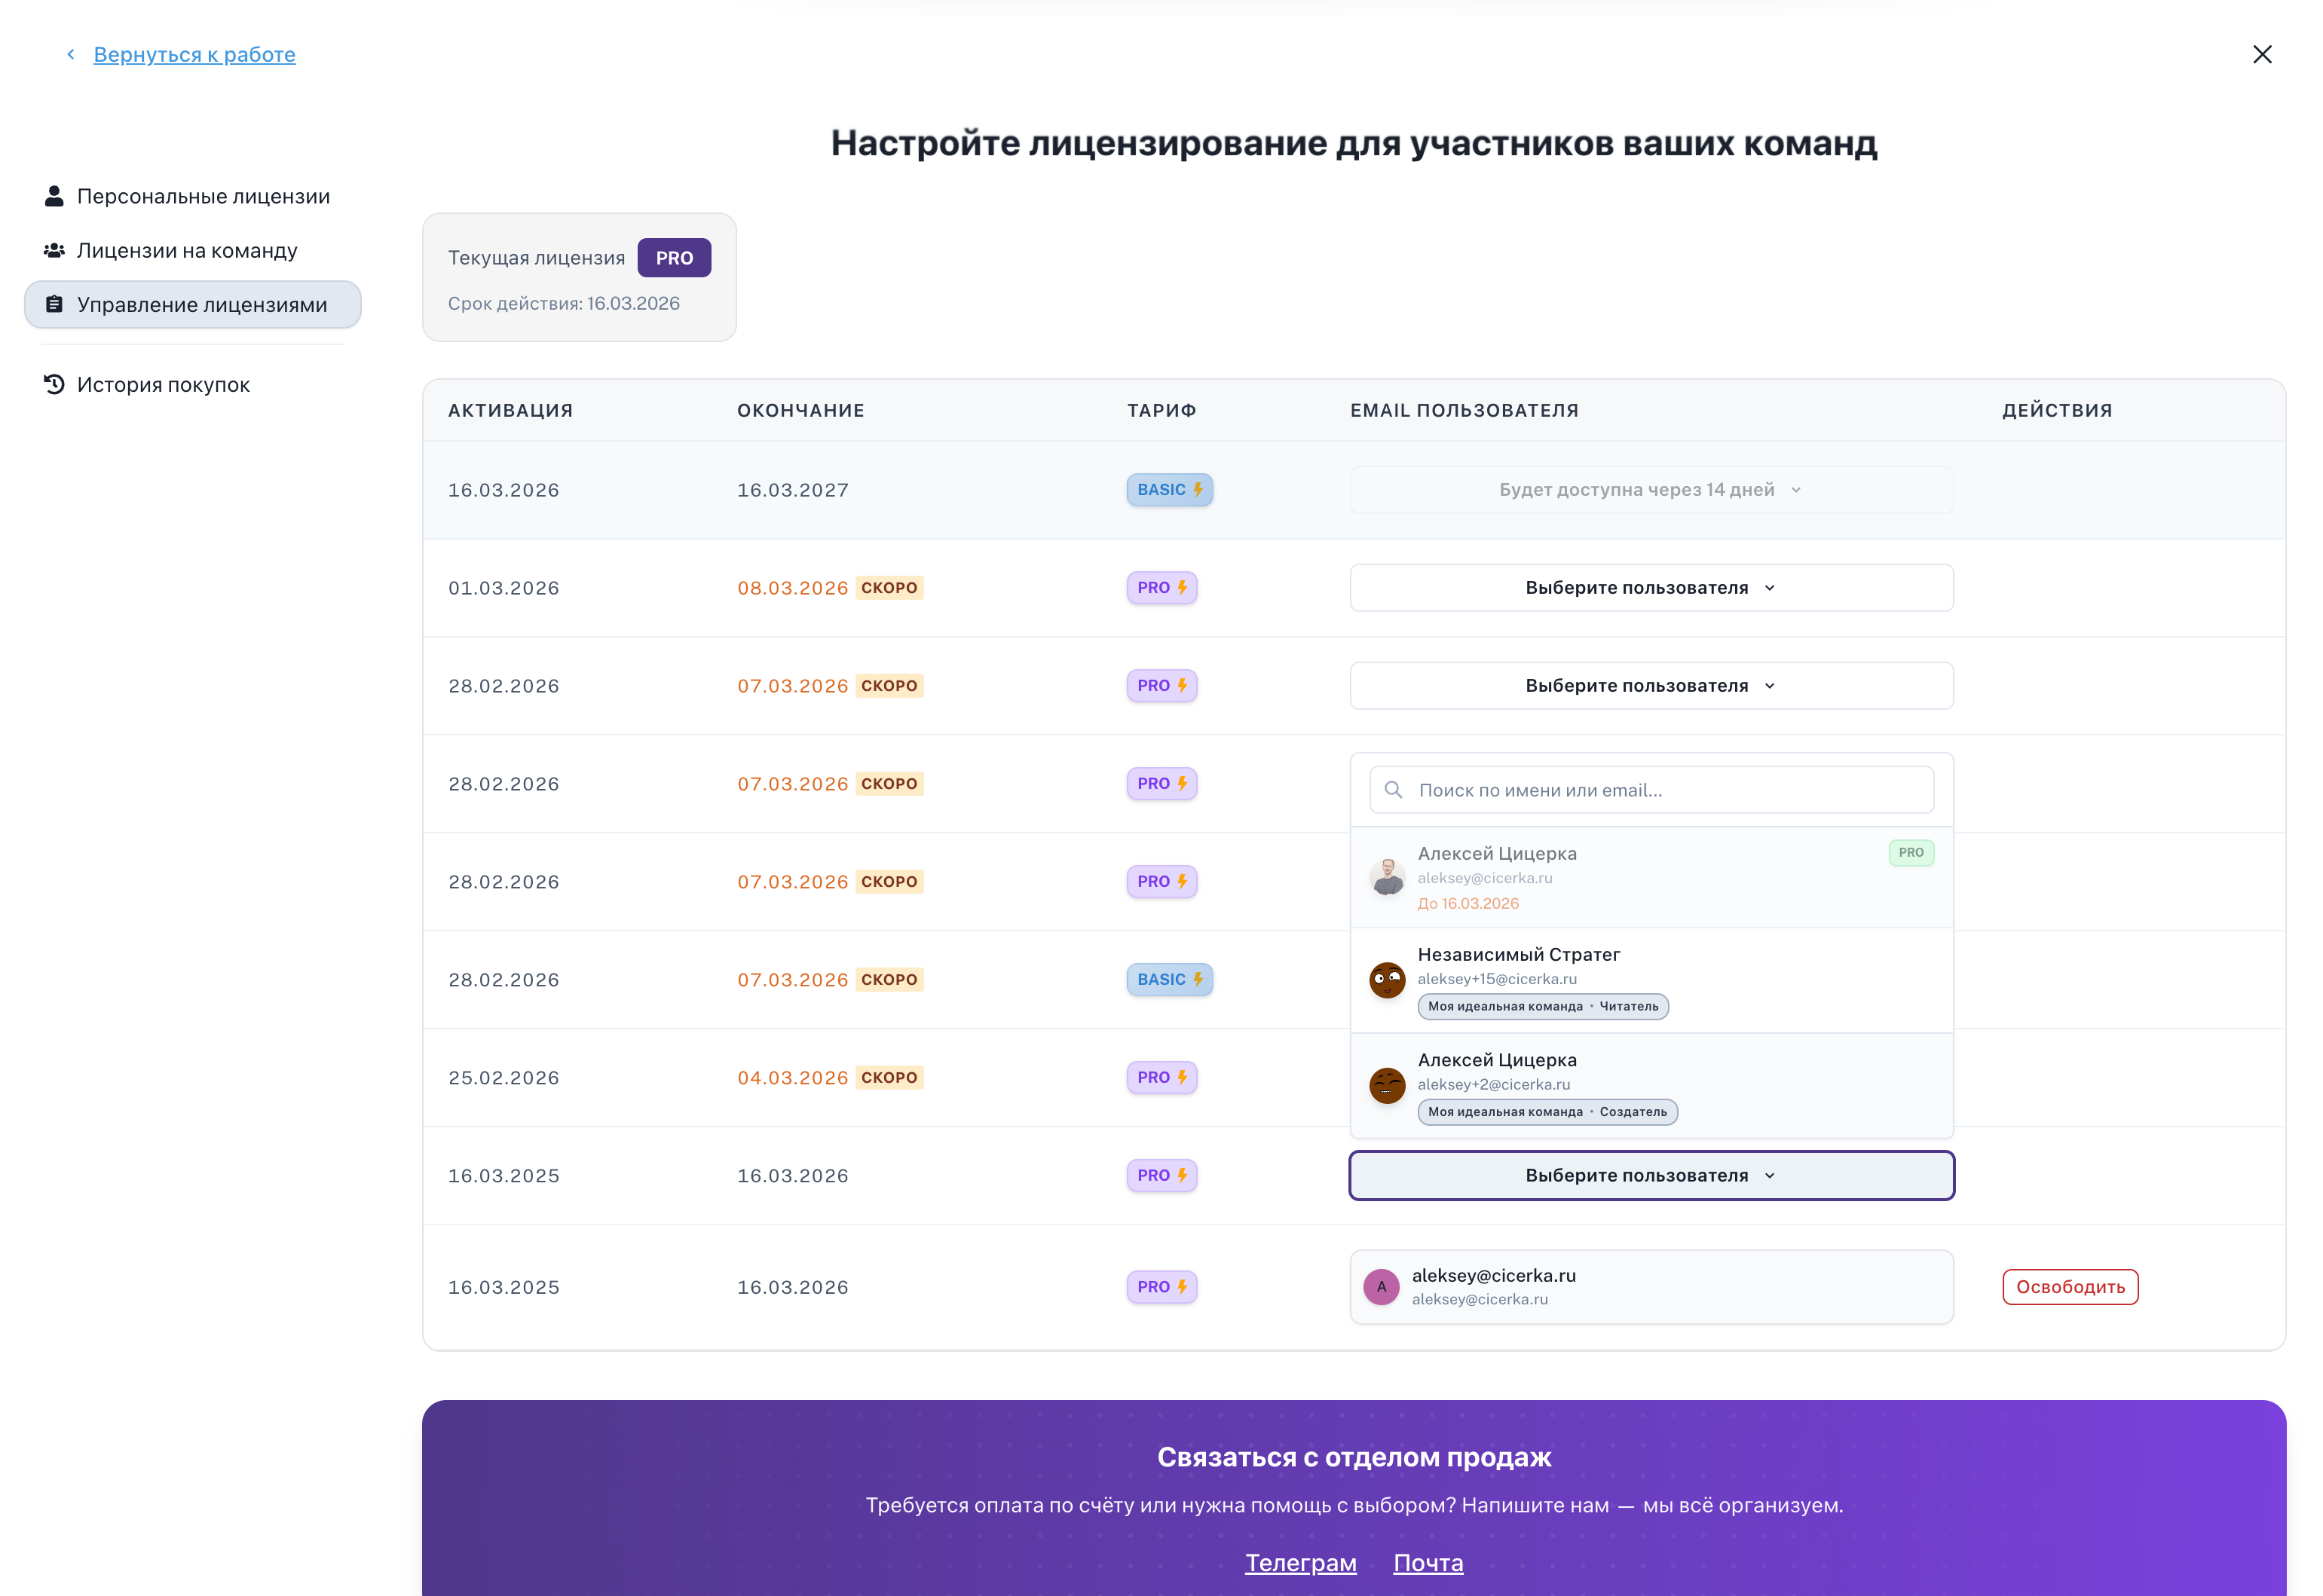This screenshot has width=2323, height=1596.
Task: Expand the Будет доступна через 14 дней dropdown
Action: click(1651, 490)
